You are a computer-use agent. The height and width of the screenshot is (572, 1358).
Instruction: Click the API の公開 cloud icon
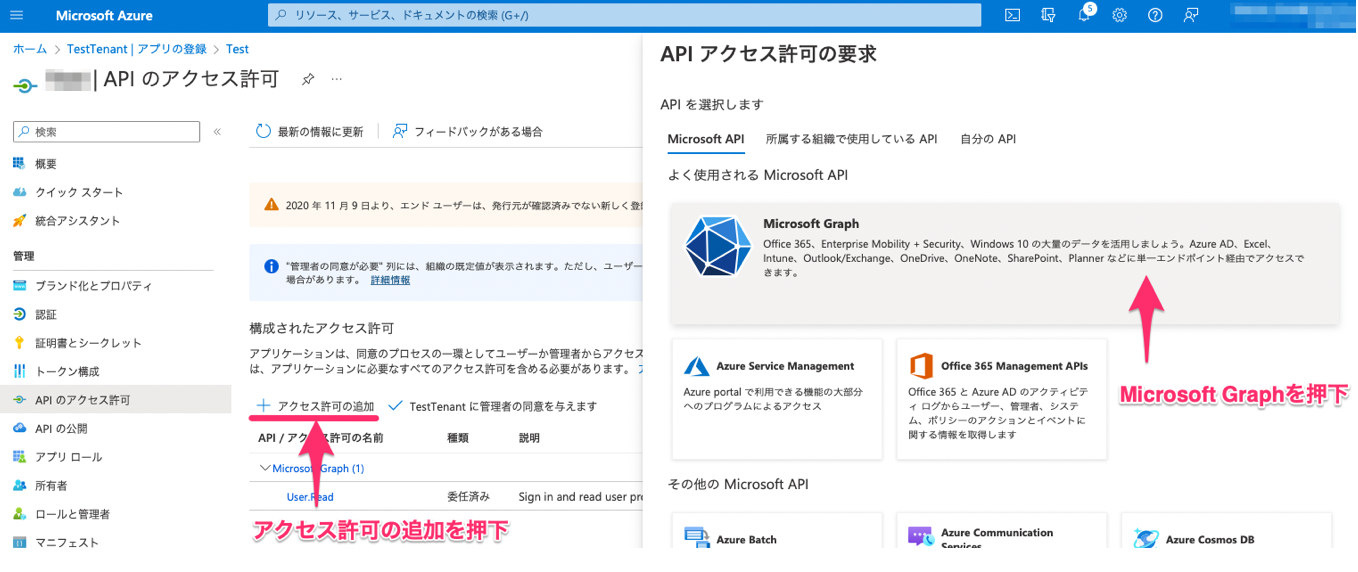tap(19, 428)
